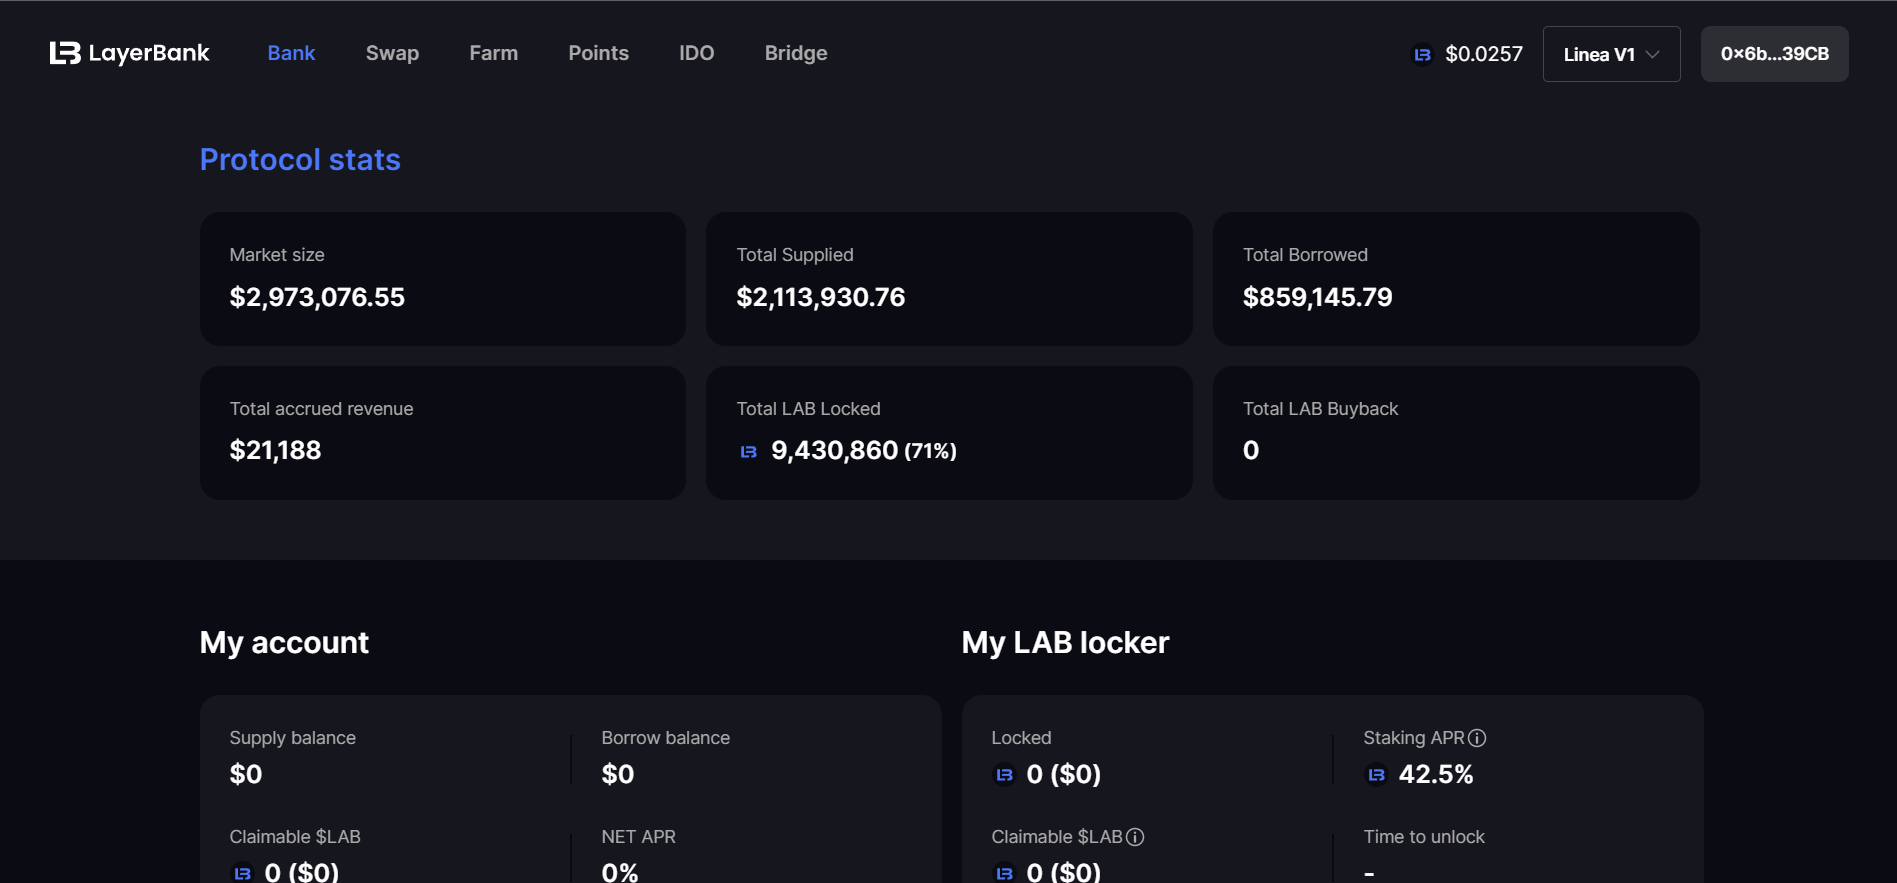Select the IDO menu item
Viewport: 1897px width, 883px height.
click(x=696, y=53)
